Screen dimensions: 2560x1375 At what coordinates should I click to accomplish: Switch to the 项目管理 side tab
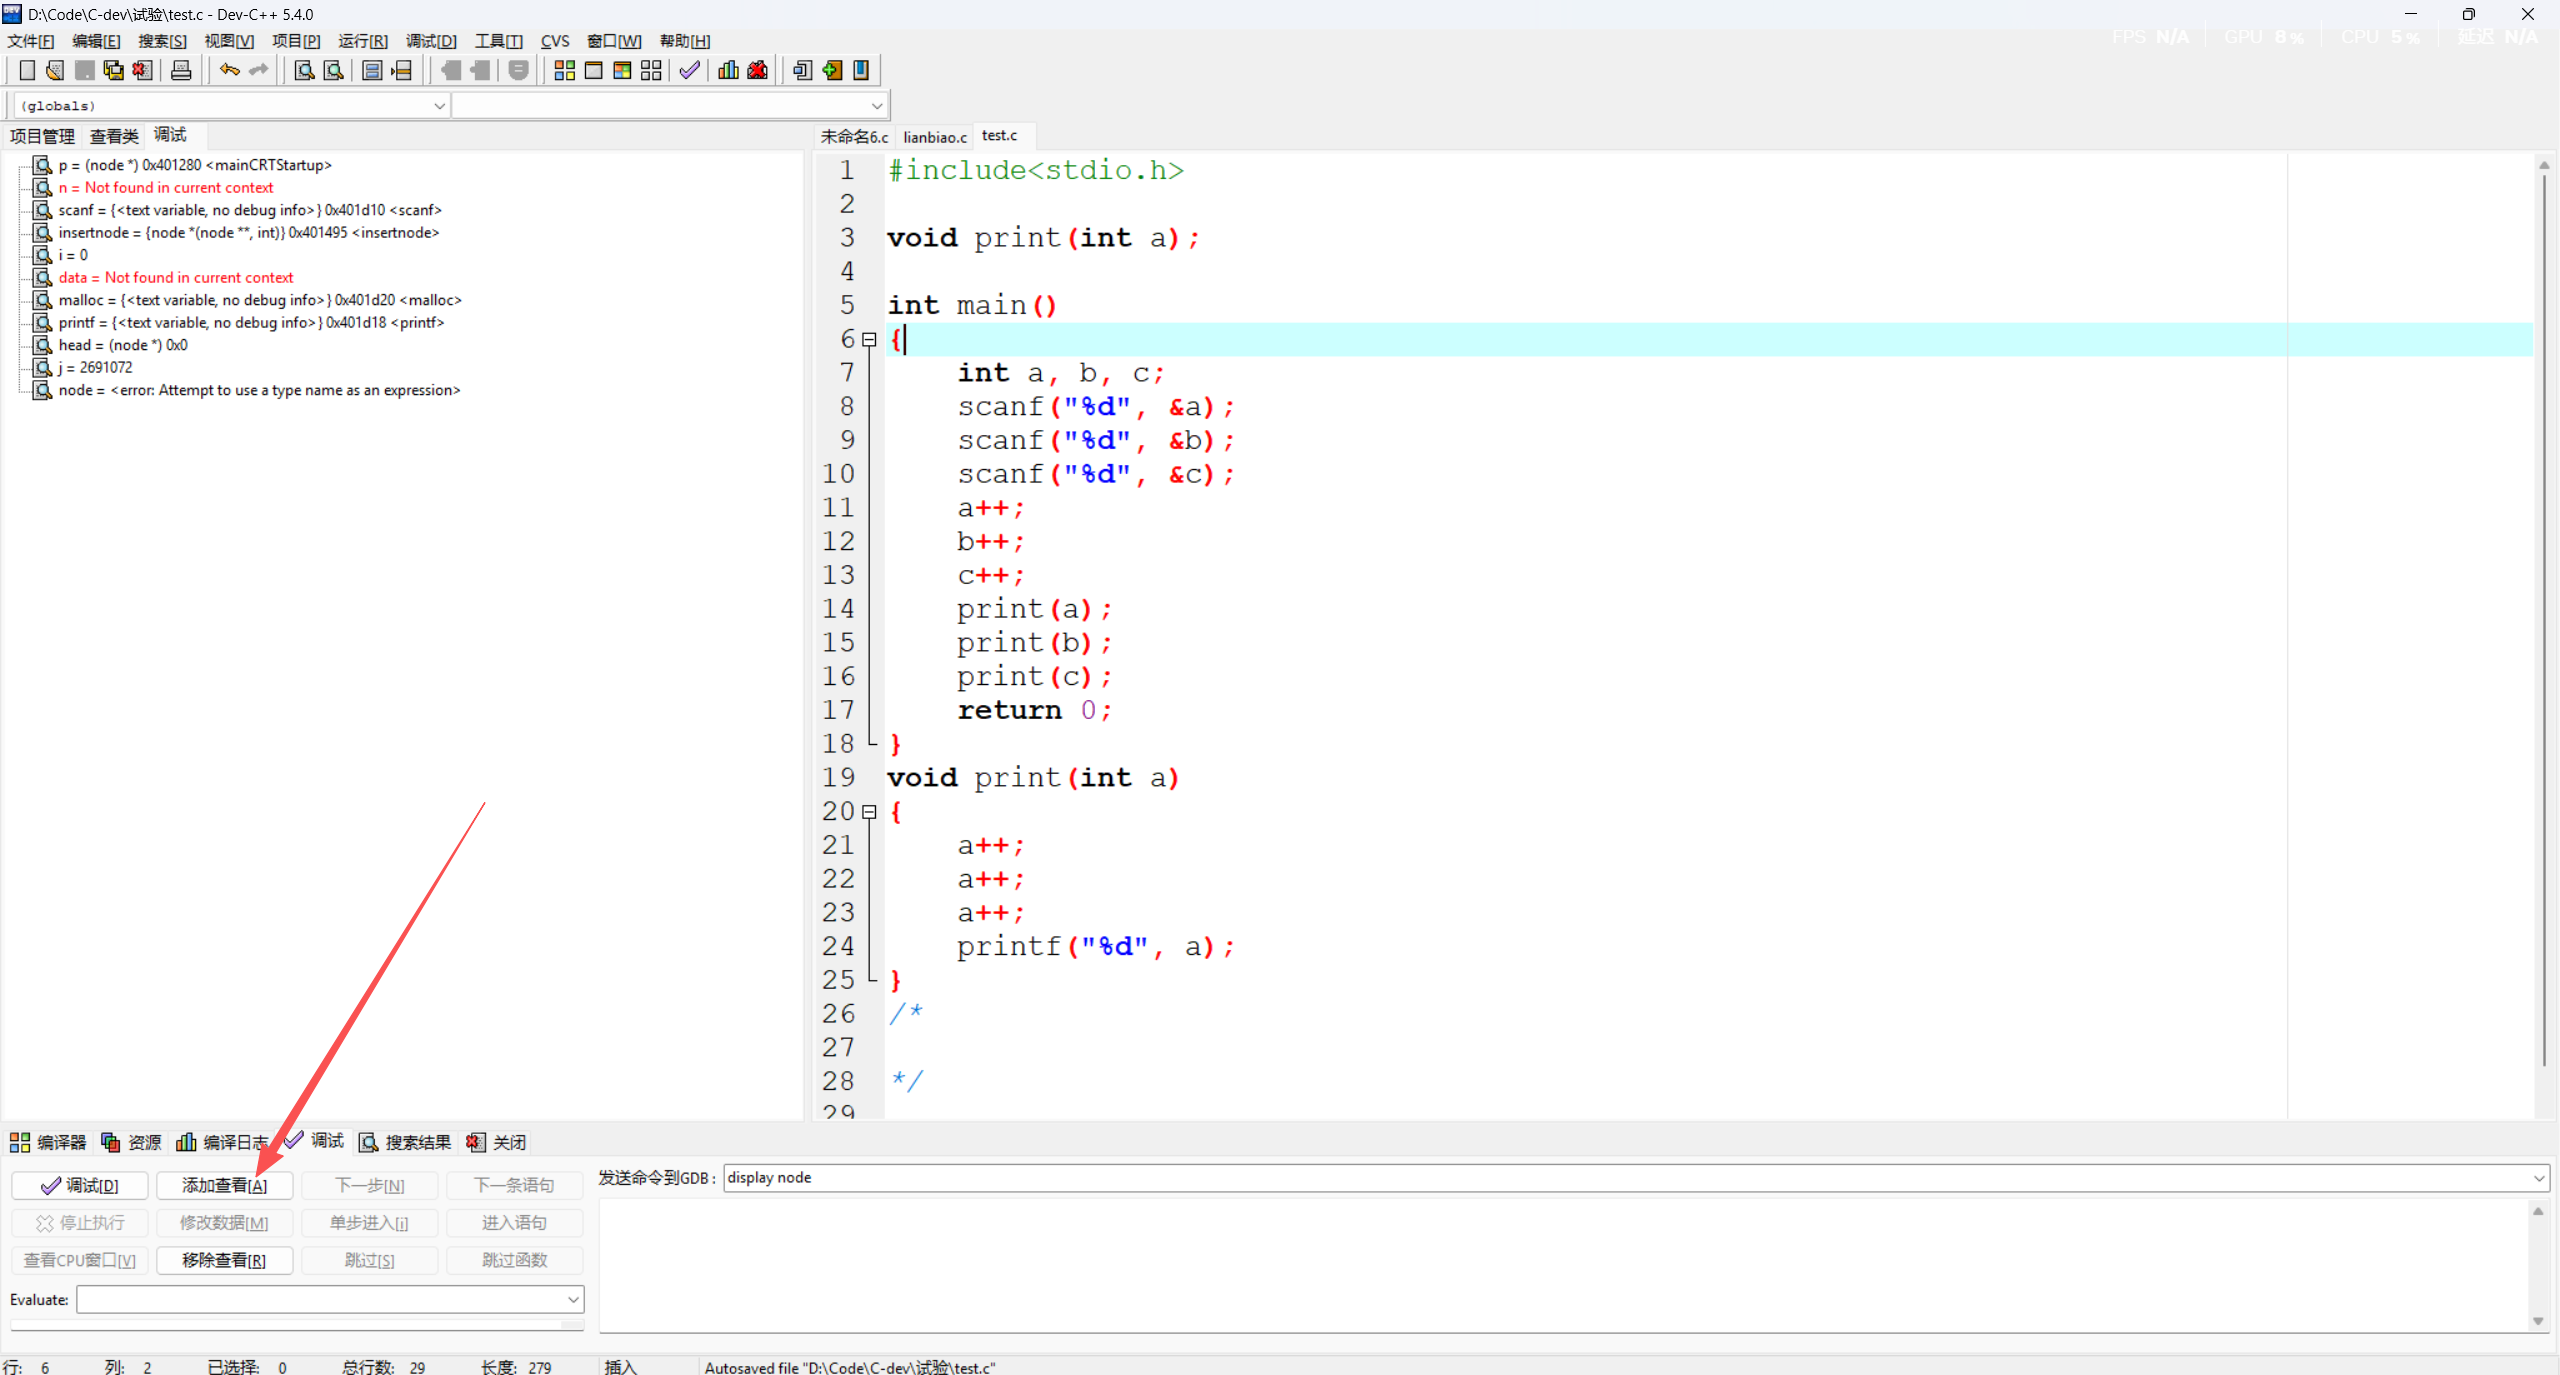click(x=42, y=136)
